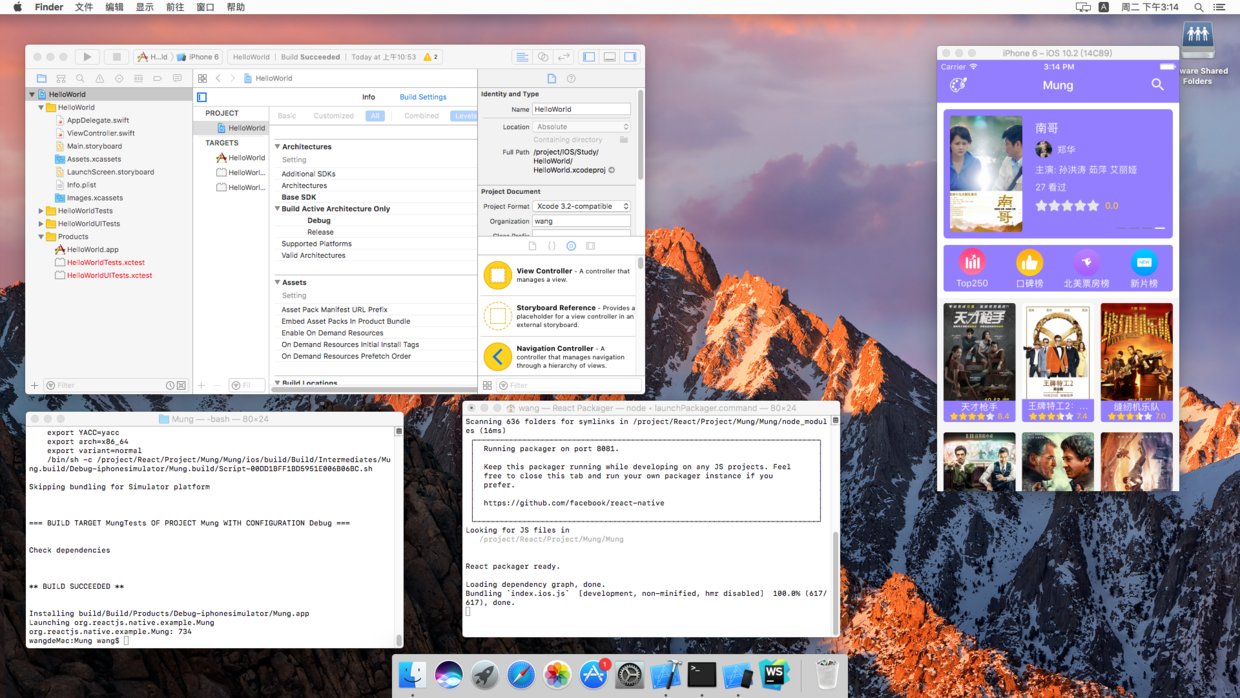
Task: Click the Levels filter button
Action: pos(466,116)
